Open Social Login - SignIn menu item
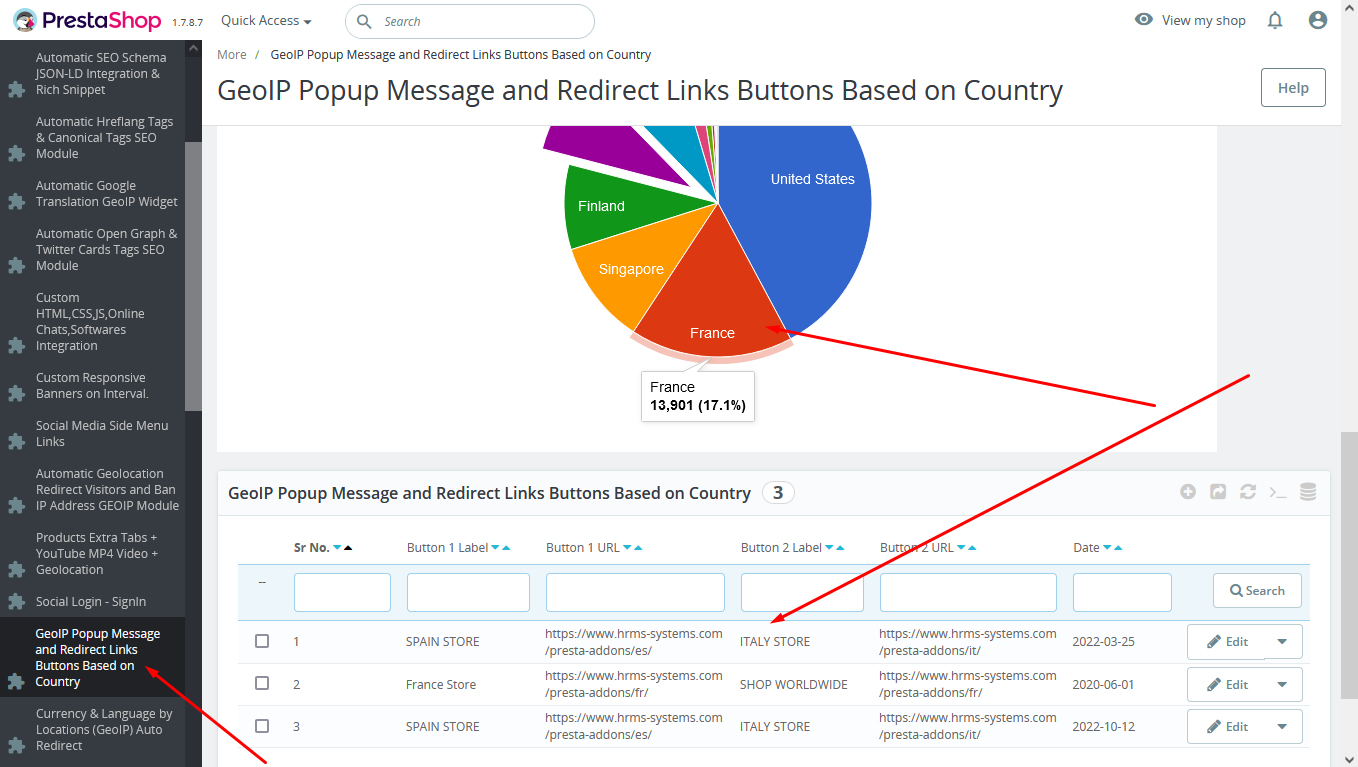The width and height of the screenshot is (1358, 767). pos(92,601)
